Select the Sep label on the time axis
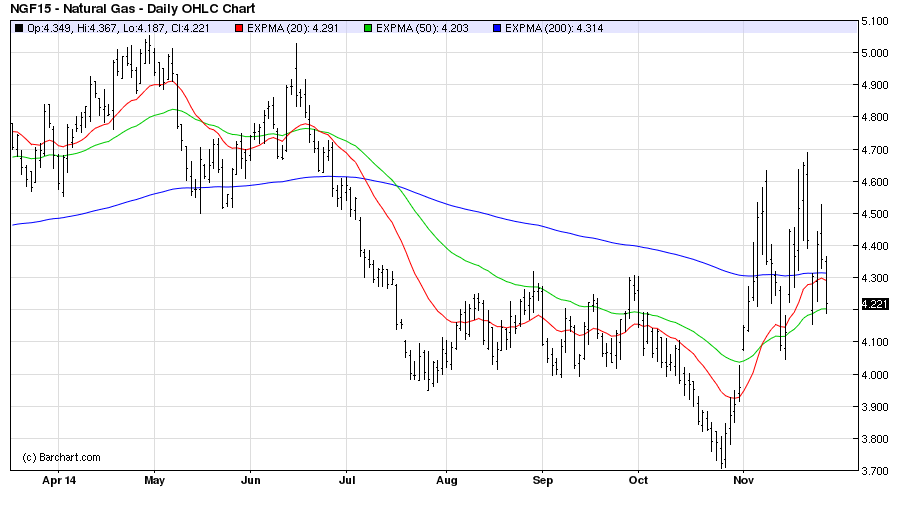The width and height of the screenshot is (900, 511). 541,481
